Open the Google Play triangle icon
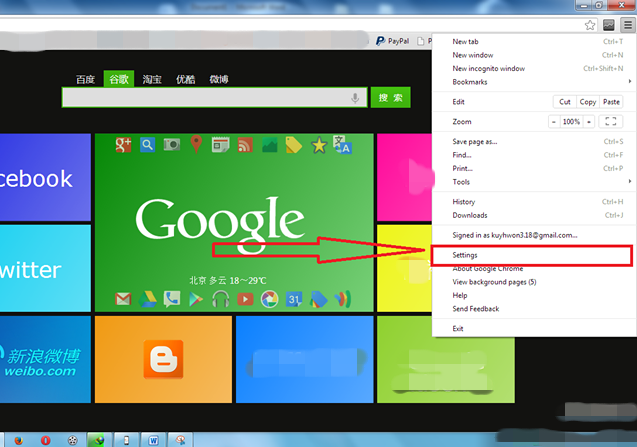Image resolution: width=637 pixels, height=447 pixels. [196, 299]
